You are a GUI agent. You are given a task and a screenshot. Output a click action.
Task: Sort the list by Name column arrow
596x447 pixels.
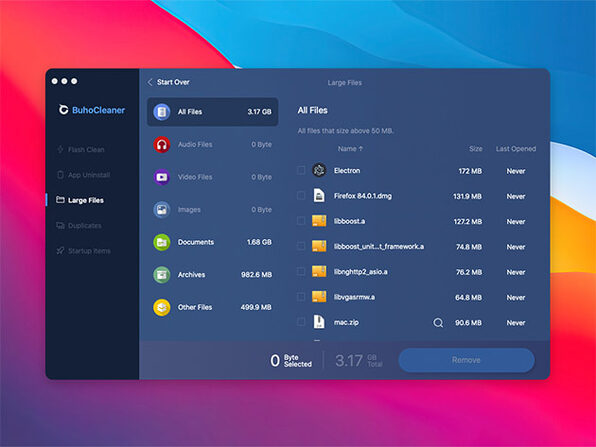(x=361, y=149)
